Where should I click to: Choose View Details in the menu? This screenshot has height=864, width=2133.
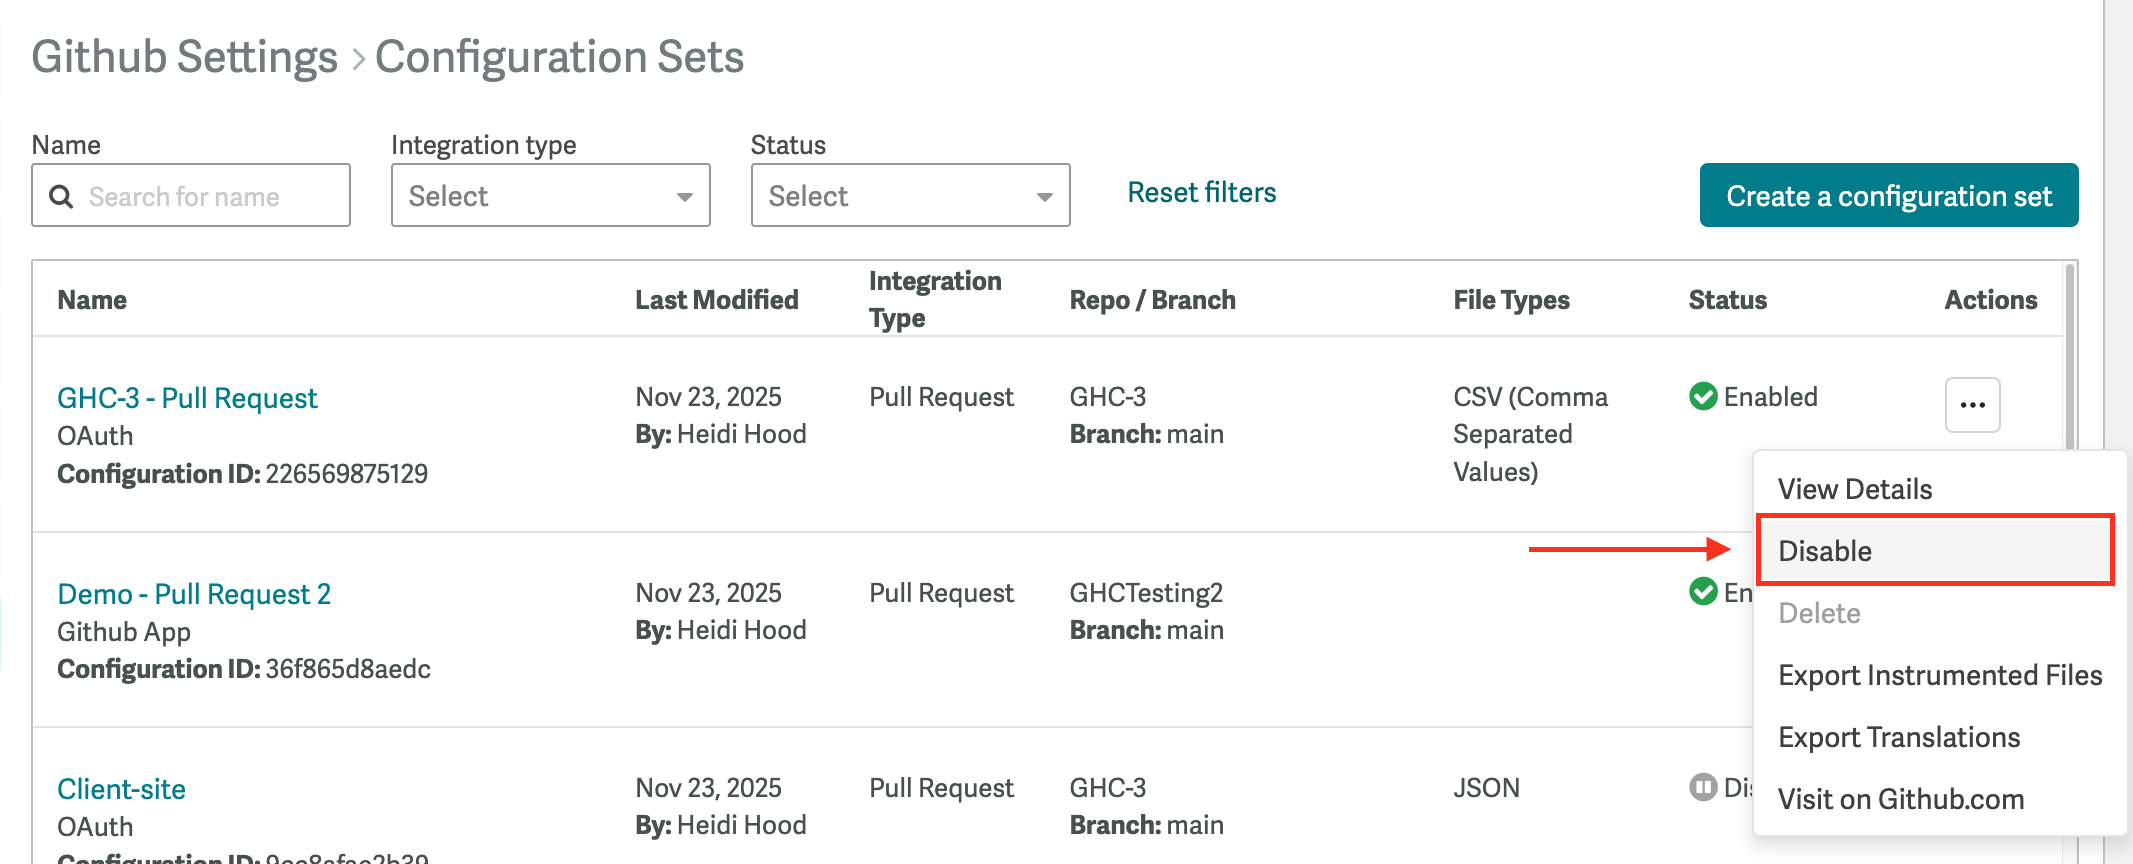[1855, 489]
